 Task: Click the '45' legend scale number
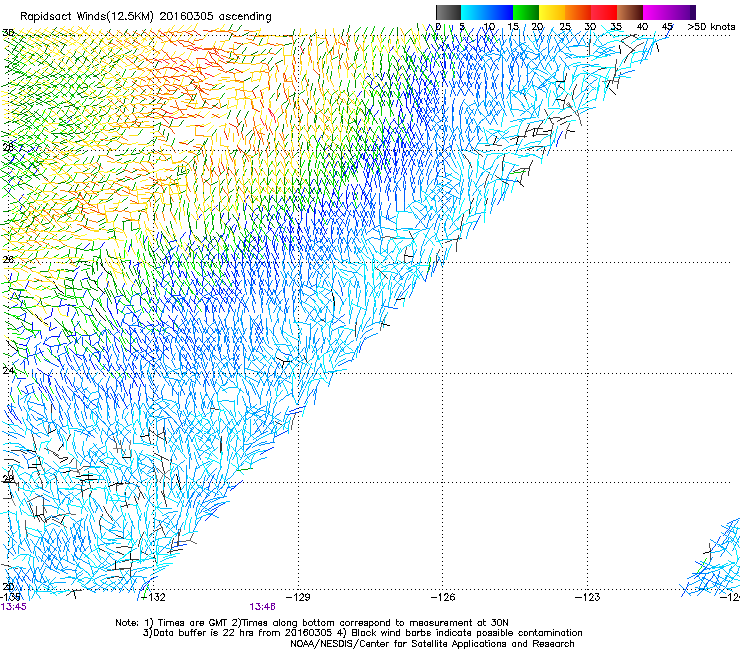tap(667, 26)
